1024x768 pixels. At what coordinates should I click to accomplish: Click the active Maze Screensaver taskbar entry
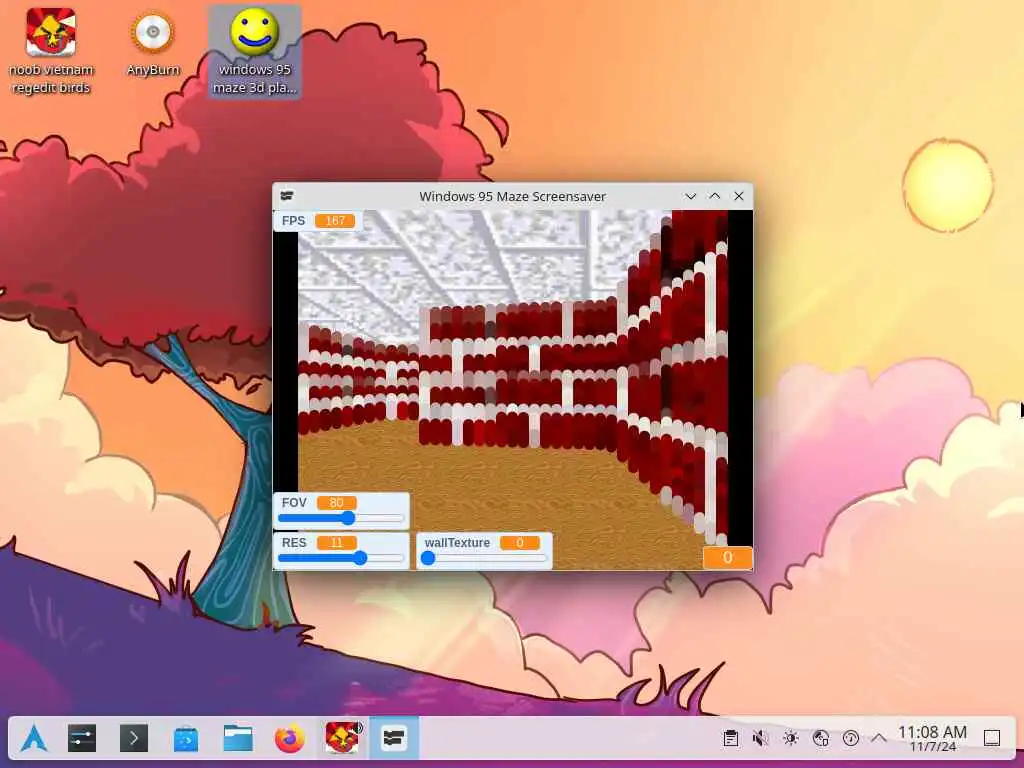coord(394,738)
